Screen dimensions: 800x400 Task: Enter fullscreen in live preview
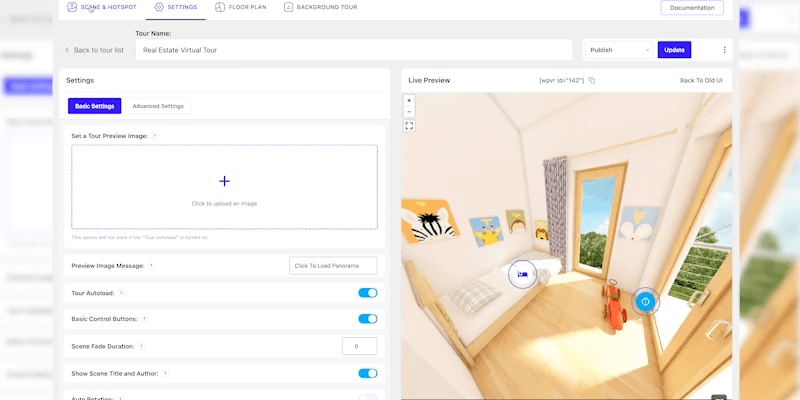click(x=409, y=126)
